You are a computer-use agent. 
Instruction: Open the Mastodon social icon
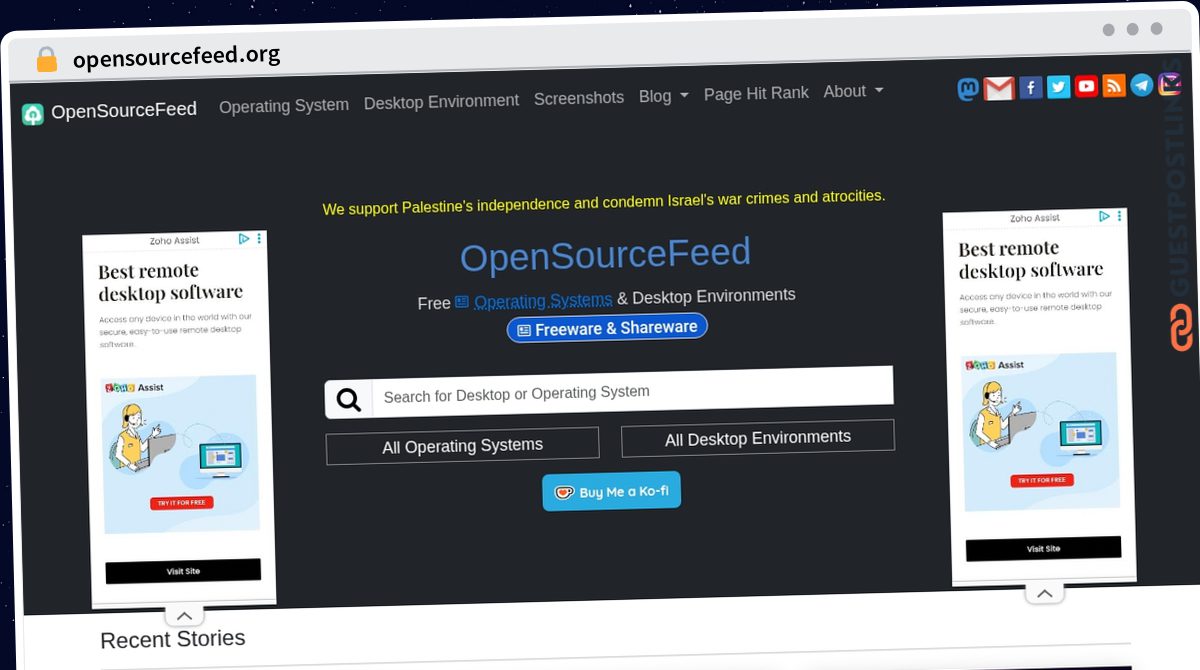[x=968, y=90]
